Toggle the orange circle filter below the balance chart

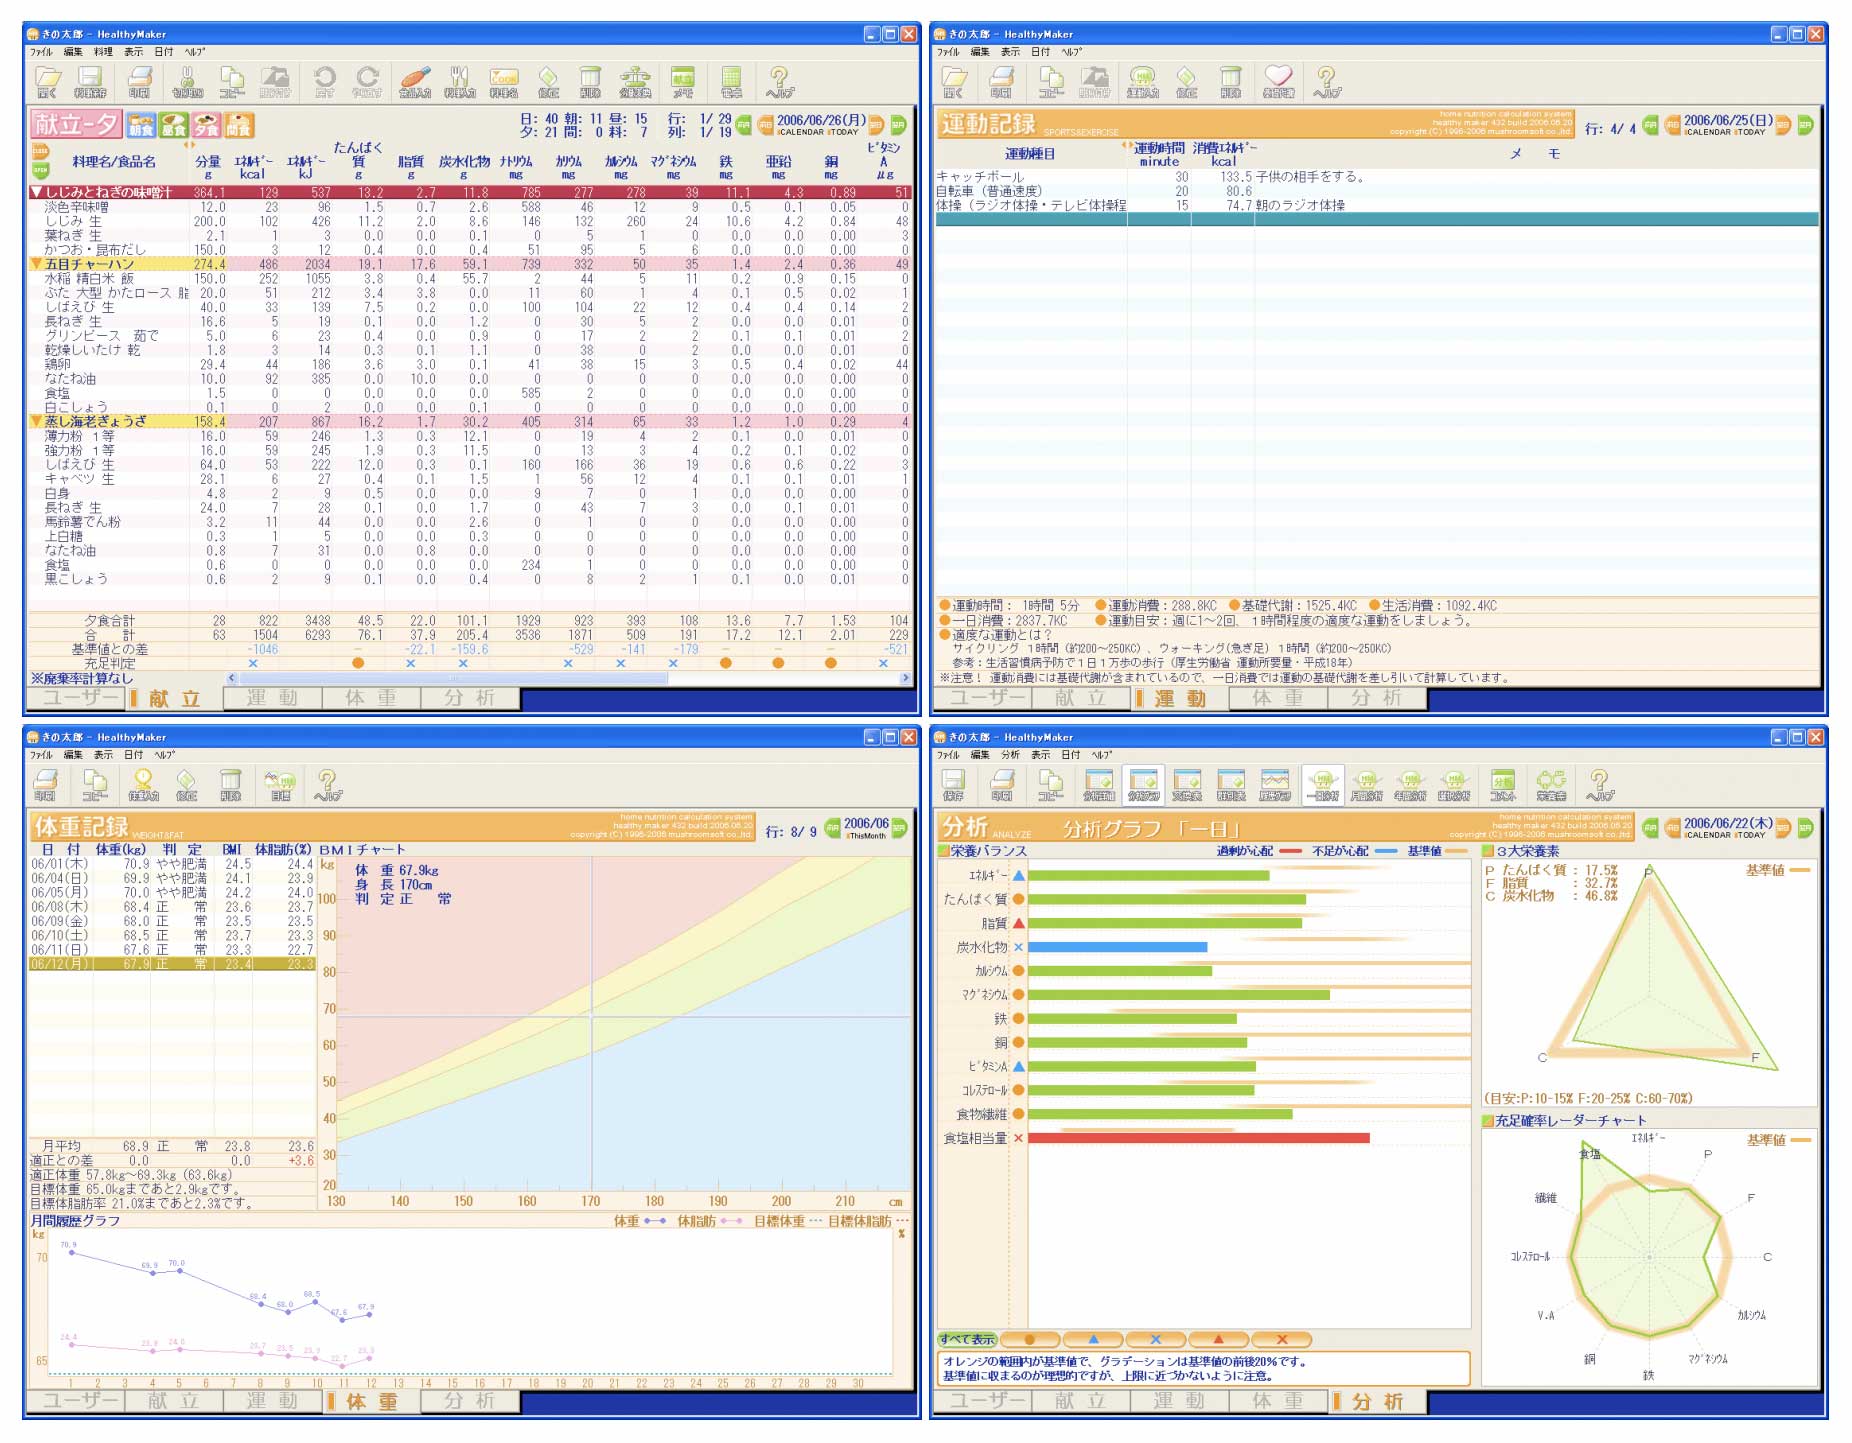click(1030, 1339)
